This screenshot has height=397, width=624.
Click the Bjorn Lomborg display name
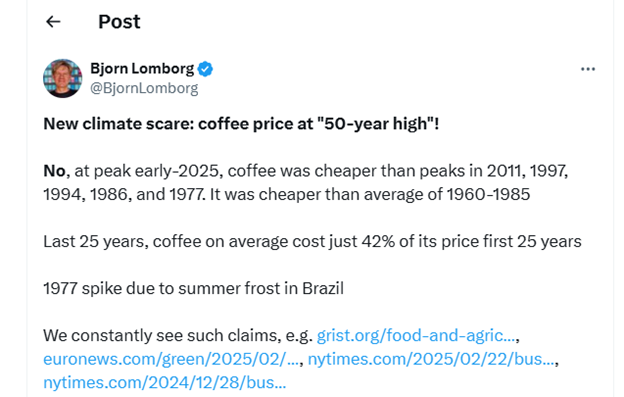[142, 69]
